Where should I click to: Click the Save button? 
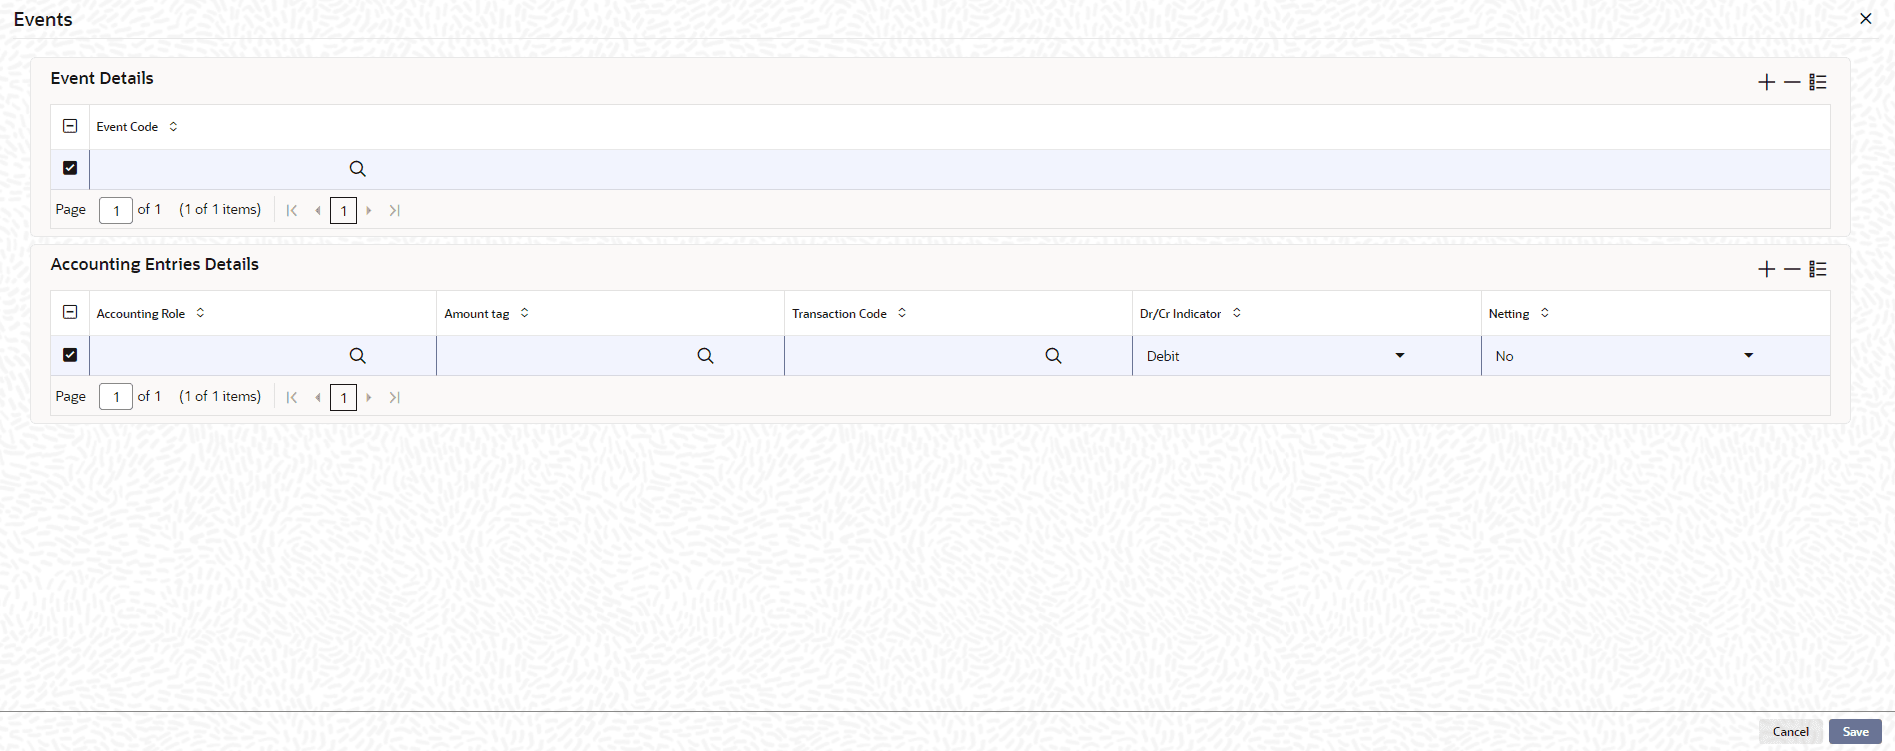[1855, 732]
